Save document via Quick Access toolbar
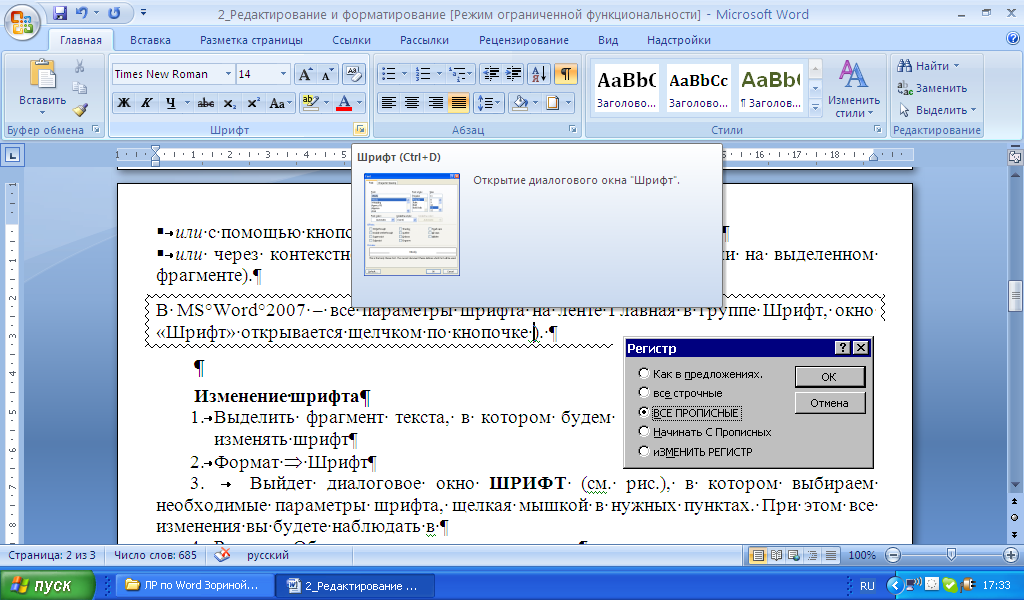Screen dimensions: 1024x600 pos(59,12)
